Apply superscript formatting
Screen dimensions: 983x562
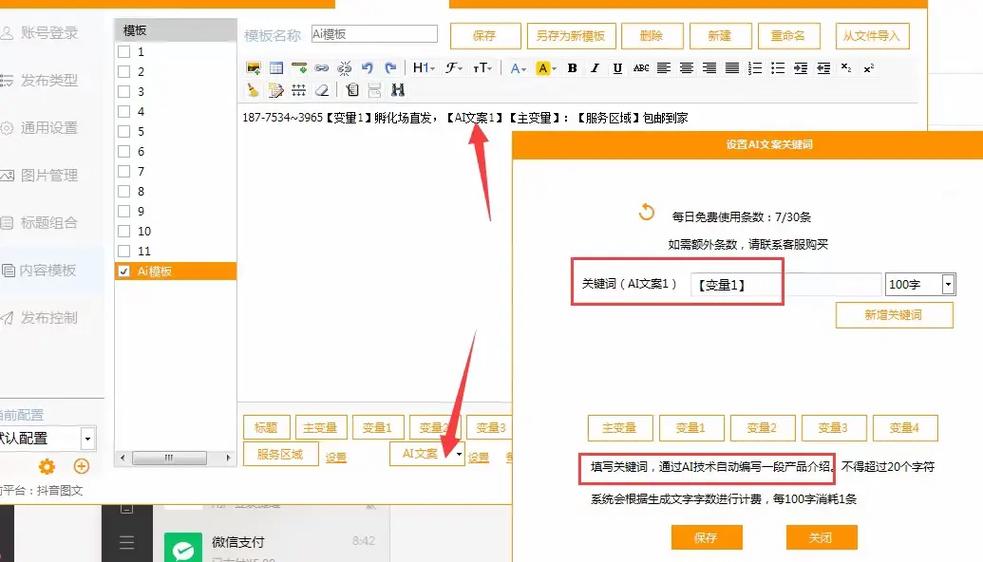point(868,68)
